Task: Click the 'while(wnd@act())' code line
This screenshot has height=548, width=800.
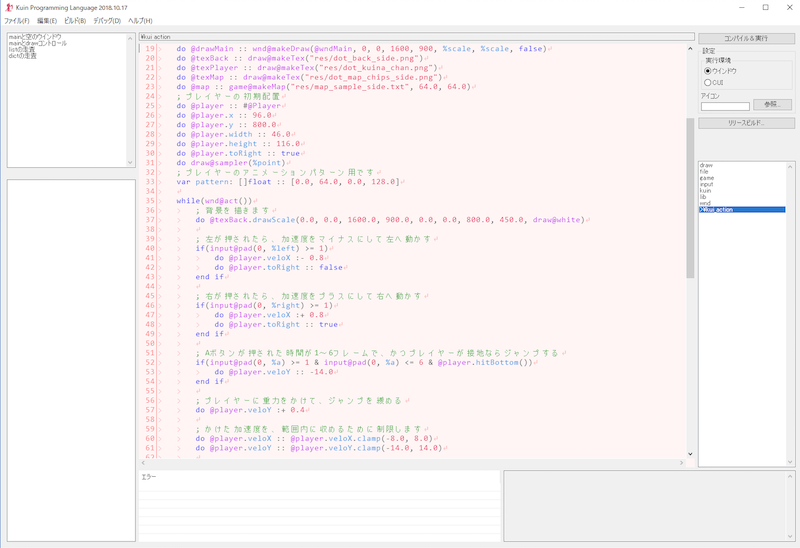Action: [x=214, y=201]
